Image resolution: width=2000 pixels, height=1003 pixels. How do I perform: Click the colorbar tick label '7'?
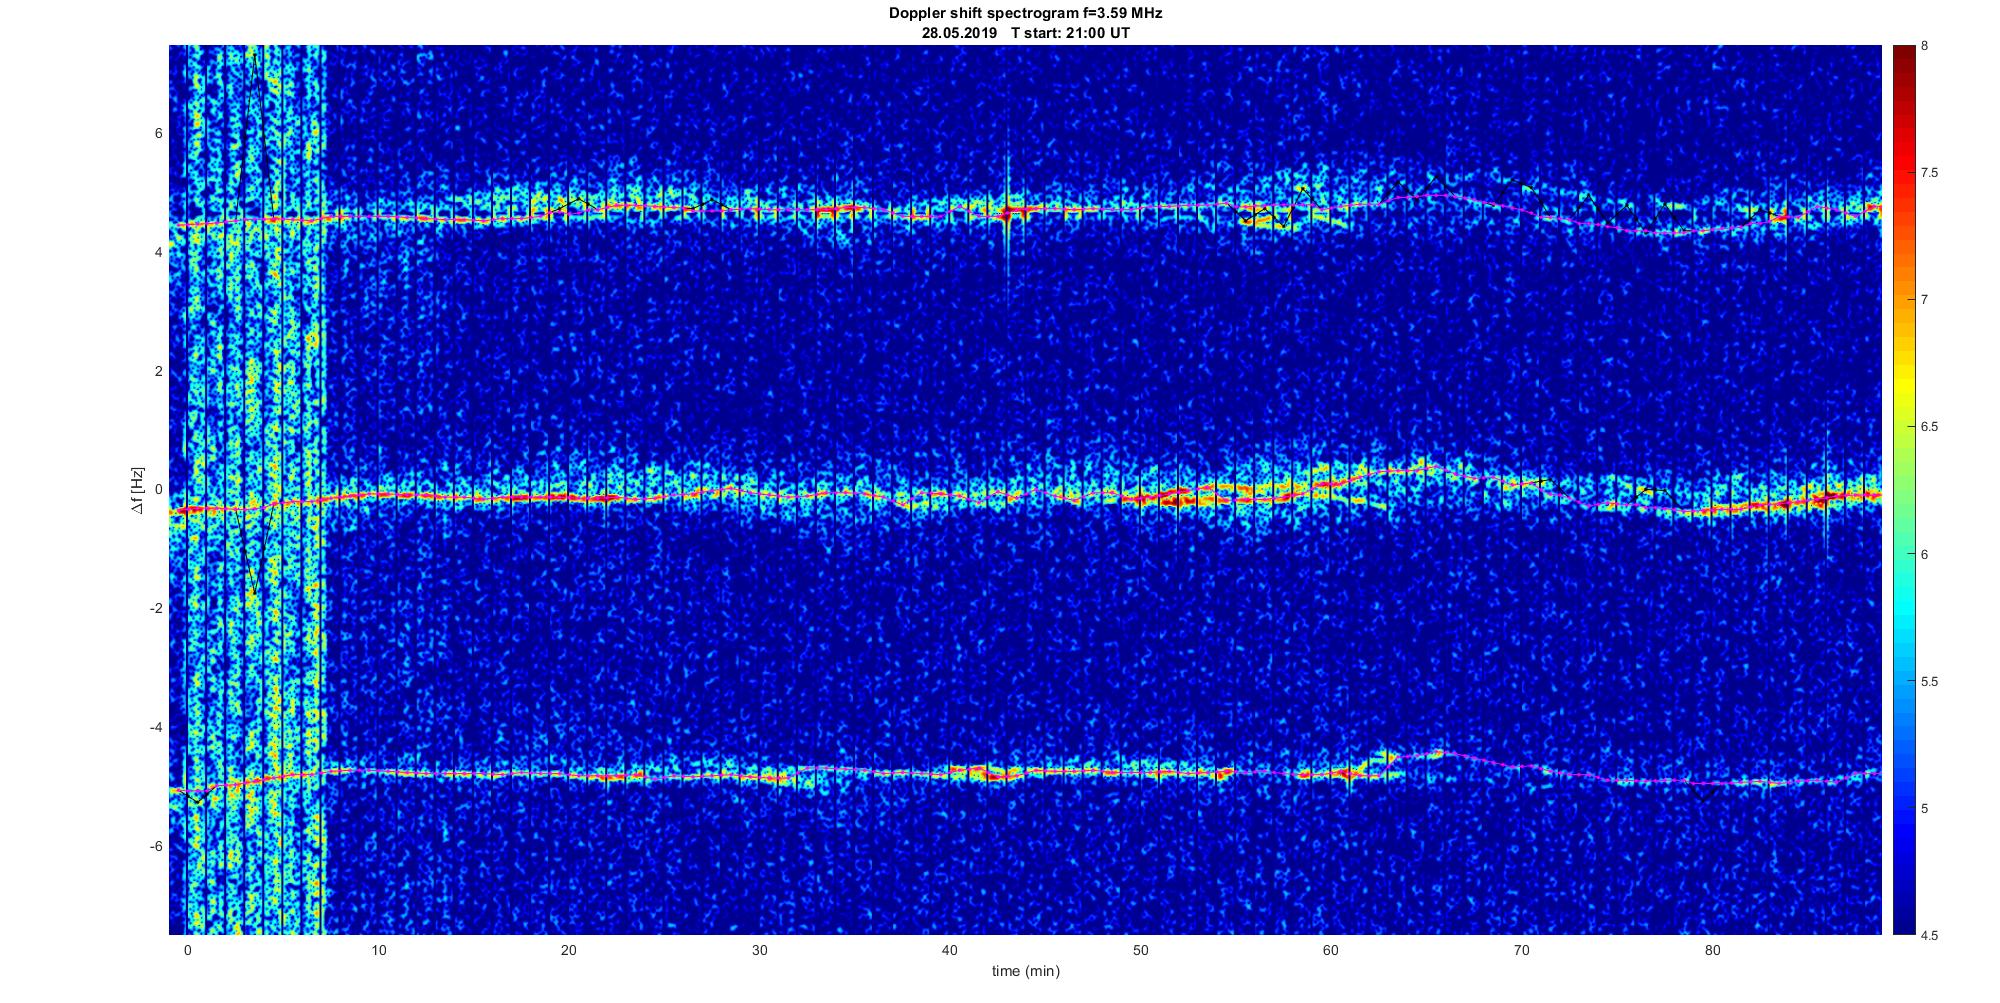[x=1925, y=300]
